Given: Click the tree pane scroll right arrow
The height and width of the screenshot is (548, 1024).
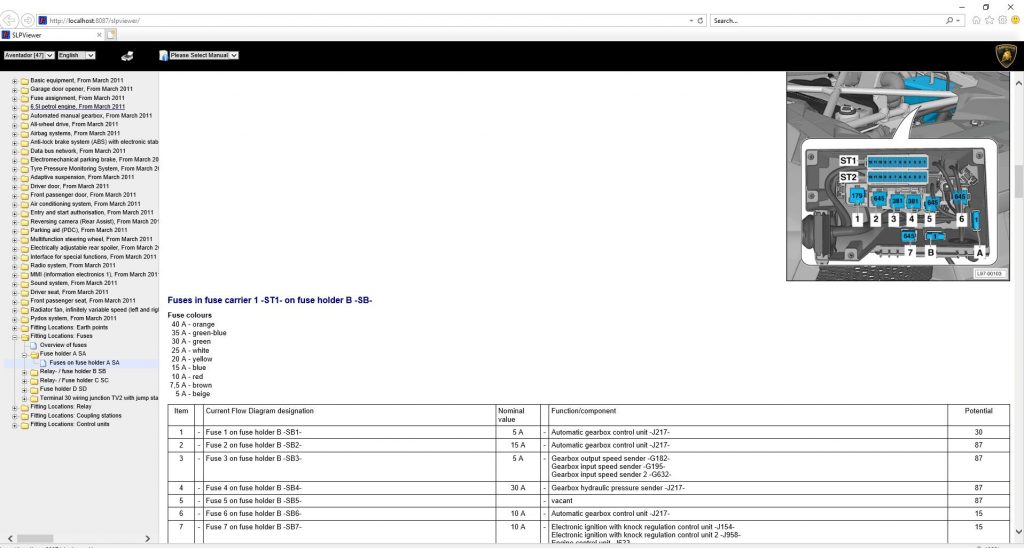Looking at the screenshot, I should point(148,539).
